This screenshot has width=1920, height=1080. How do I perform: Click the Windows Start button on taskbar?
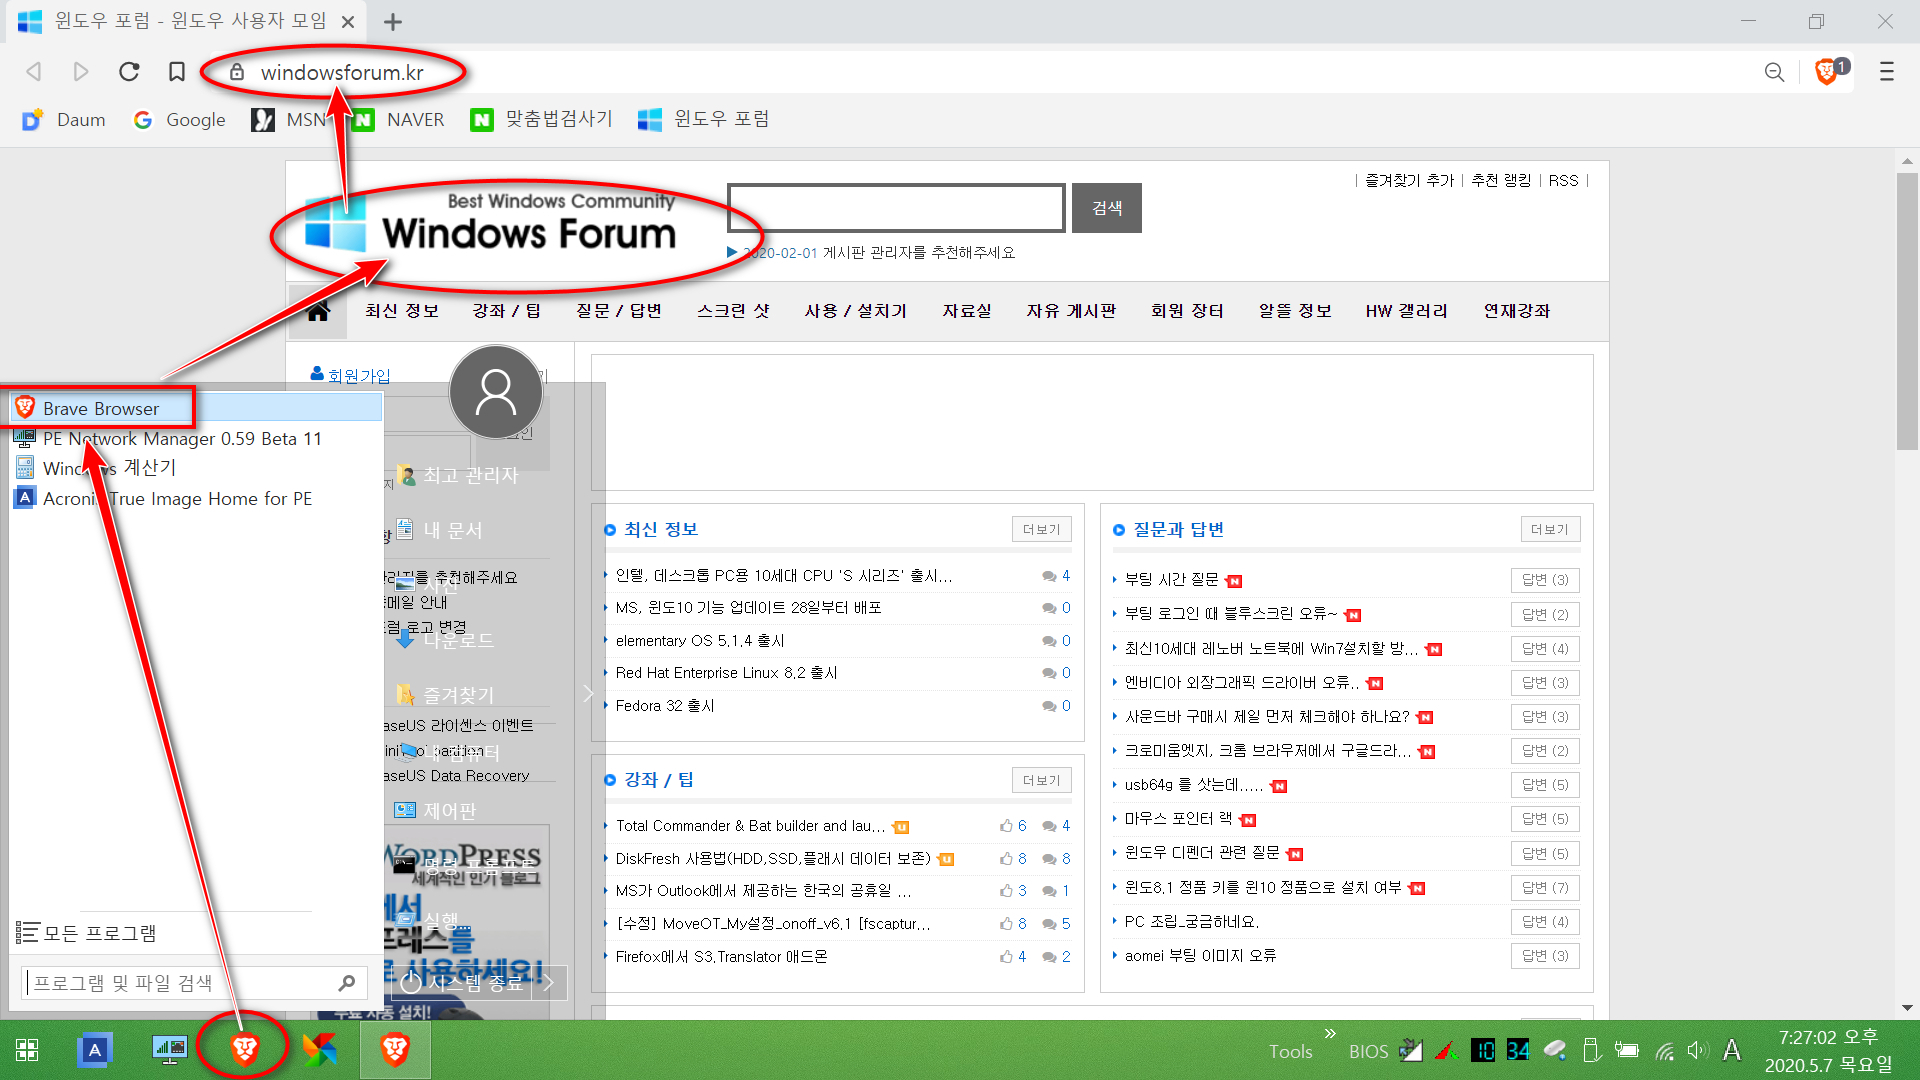26,1050
